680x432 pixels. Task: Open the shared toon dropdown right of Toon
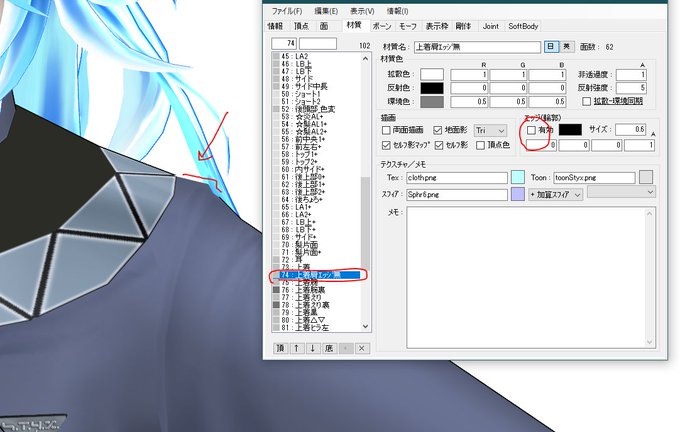(621, 192)
